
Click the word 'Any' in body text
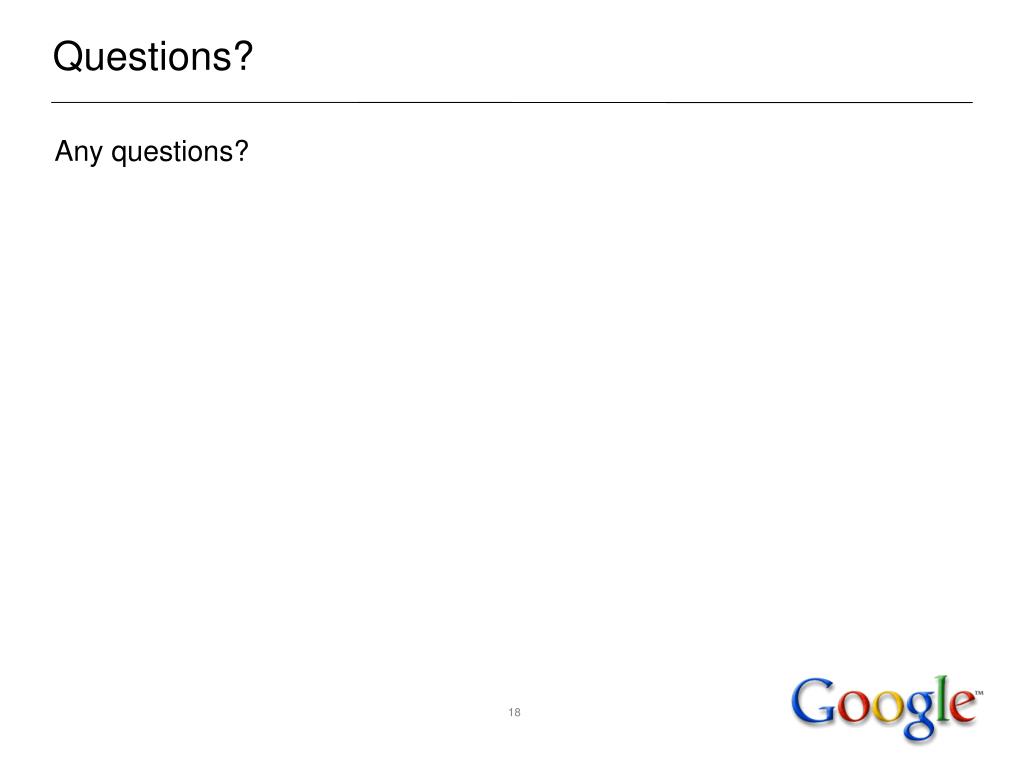(78, 152)
